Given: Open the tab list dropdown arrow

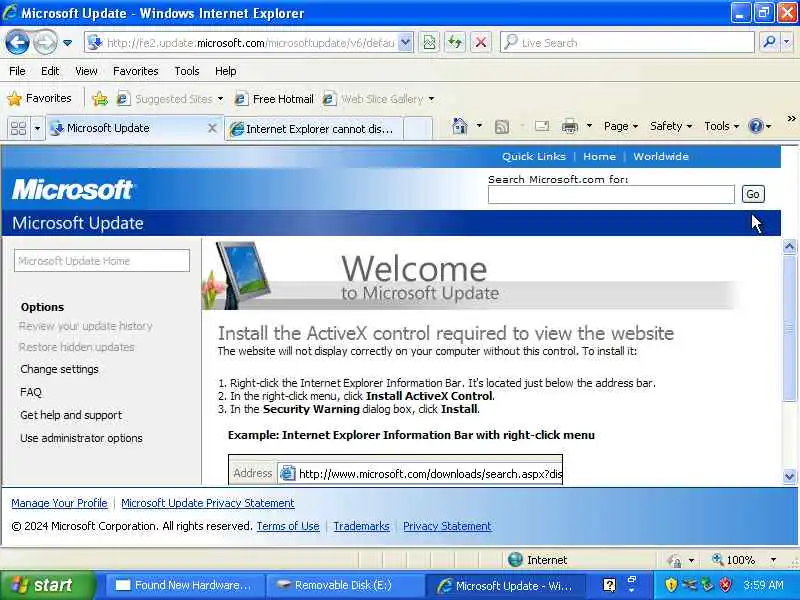Looking at the screenshot, I should 37,128.
